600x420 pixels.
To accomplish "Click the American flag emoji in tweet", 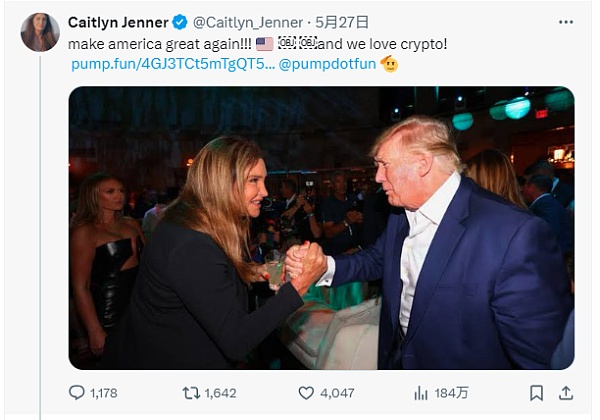I will 264,44.
